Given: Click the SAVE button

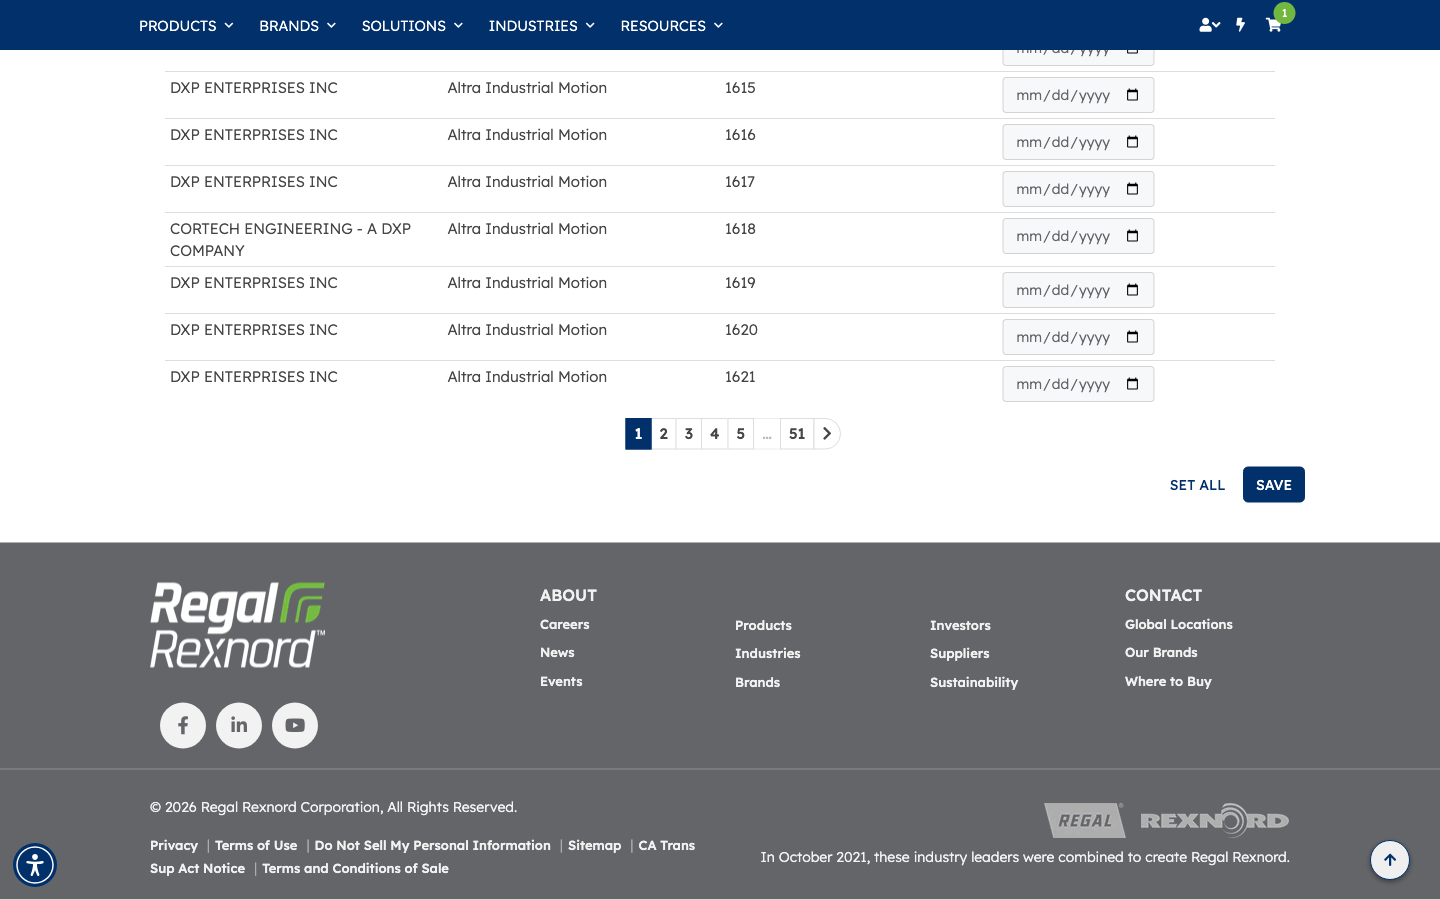Looking at the screenshot, I should click(x=1274, y=485).
